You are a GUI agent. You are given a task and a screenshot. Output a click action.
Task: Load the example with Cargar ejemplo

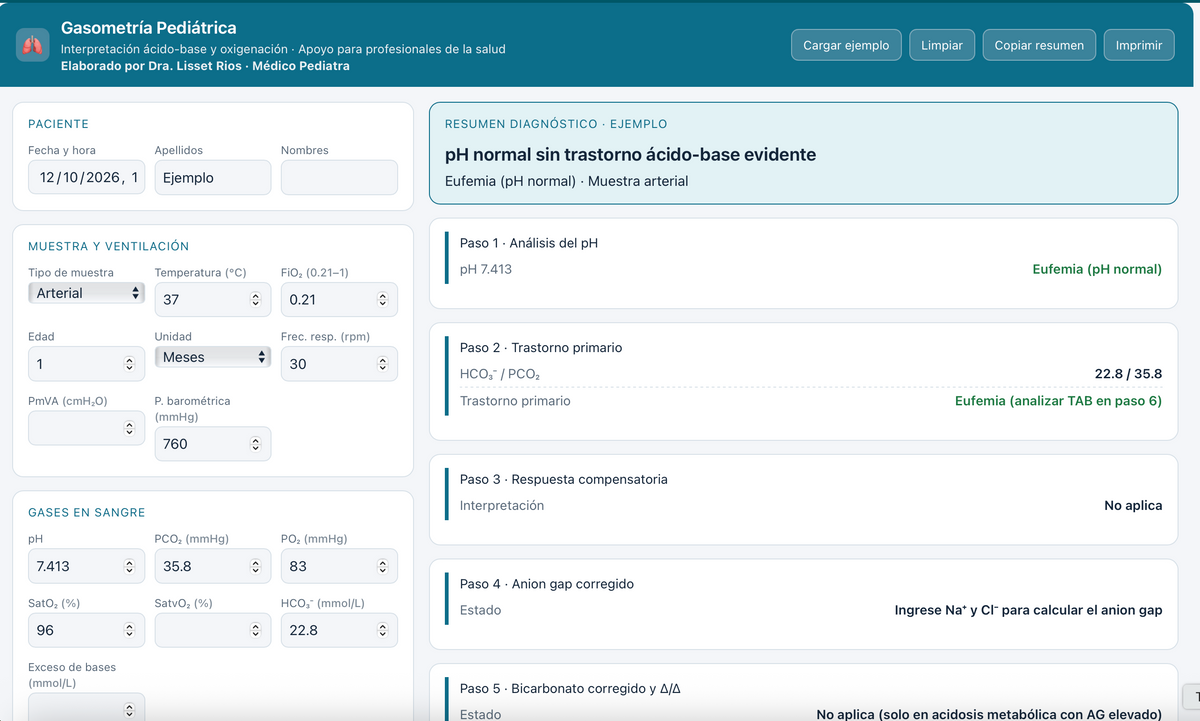coord(846,45)
